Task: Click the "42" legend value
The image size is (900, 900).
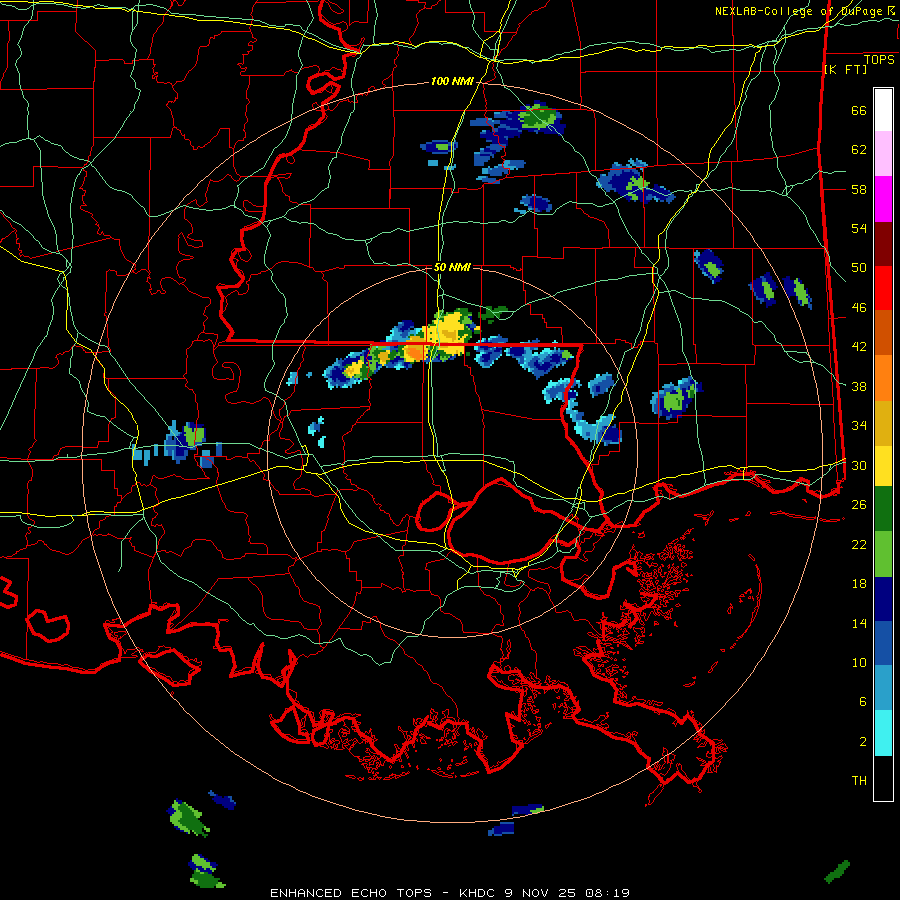Action: coord(859,347)
